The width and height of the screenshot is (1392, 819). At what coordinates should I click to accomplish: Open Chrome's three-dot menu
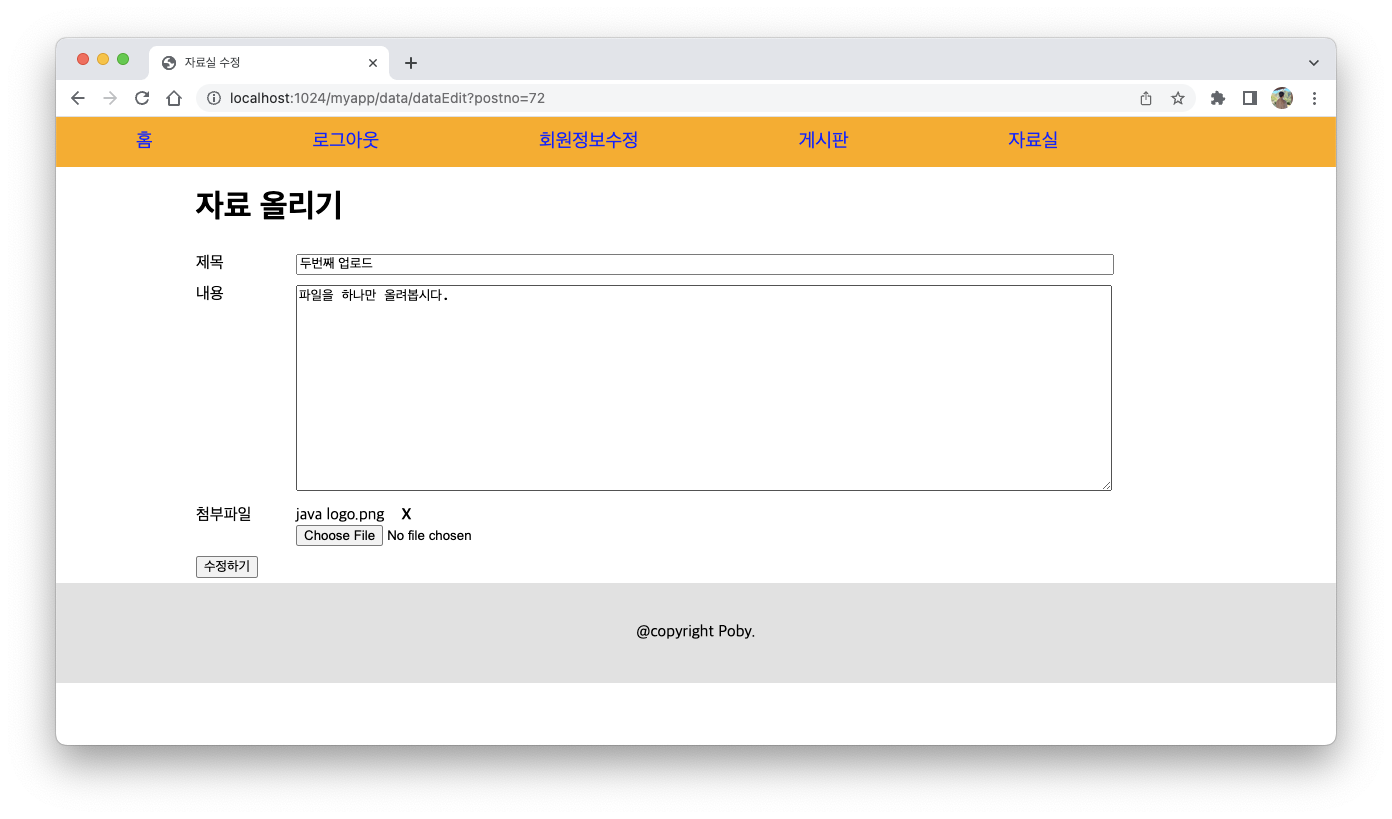[1314, 98]
